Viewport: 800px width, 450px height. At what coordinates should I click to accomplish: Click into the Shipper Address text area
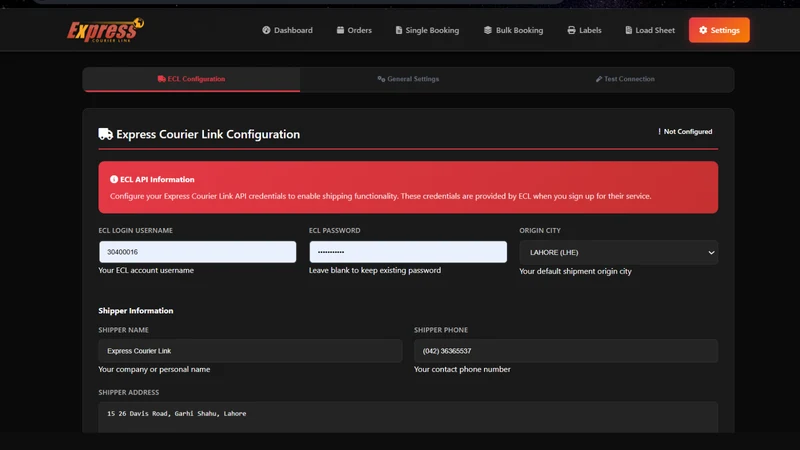(x=408, y=417)
